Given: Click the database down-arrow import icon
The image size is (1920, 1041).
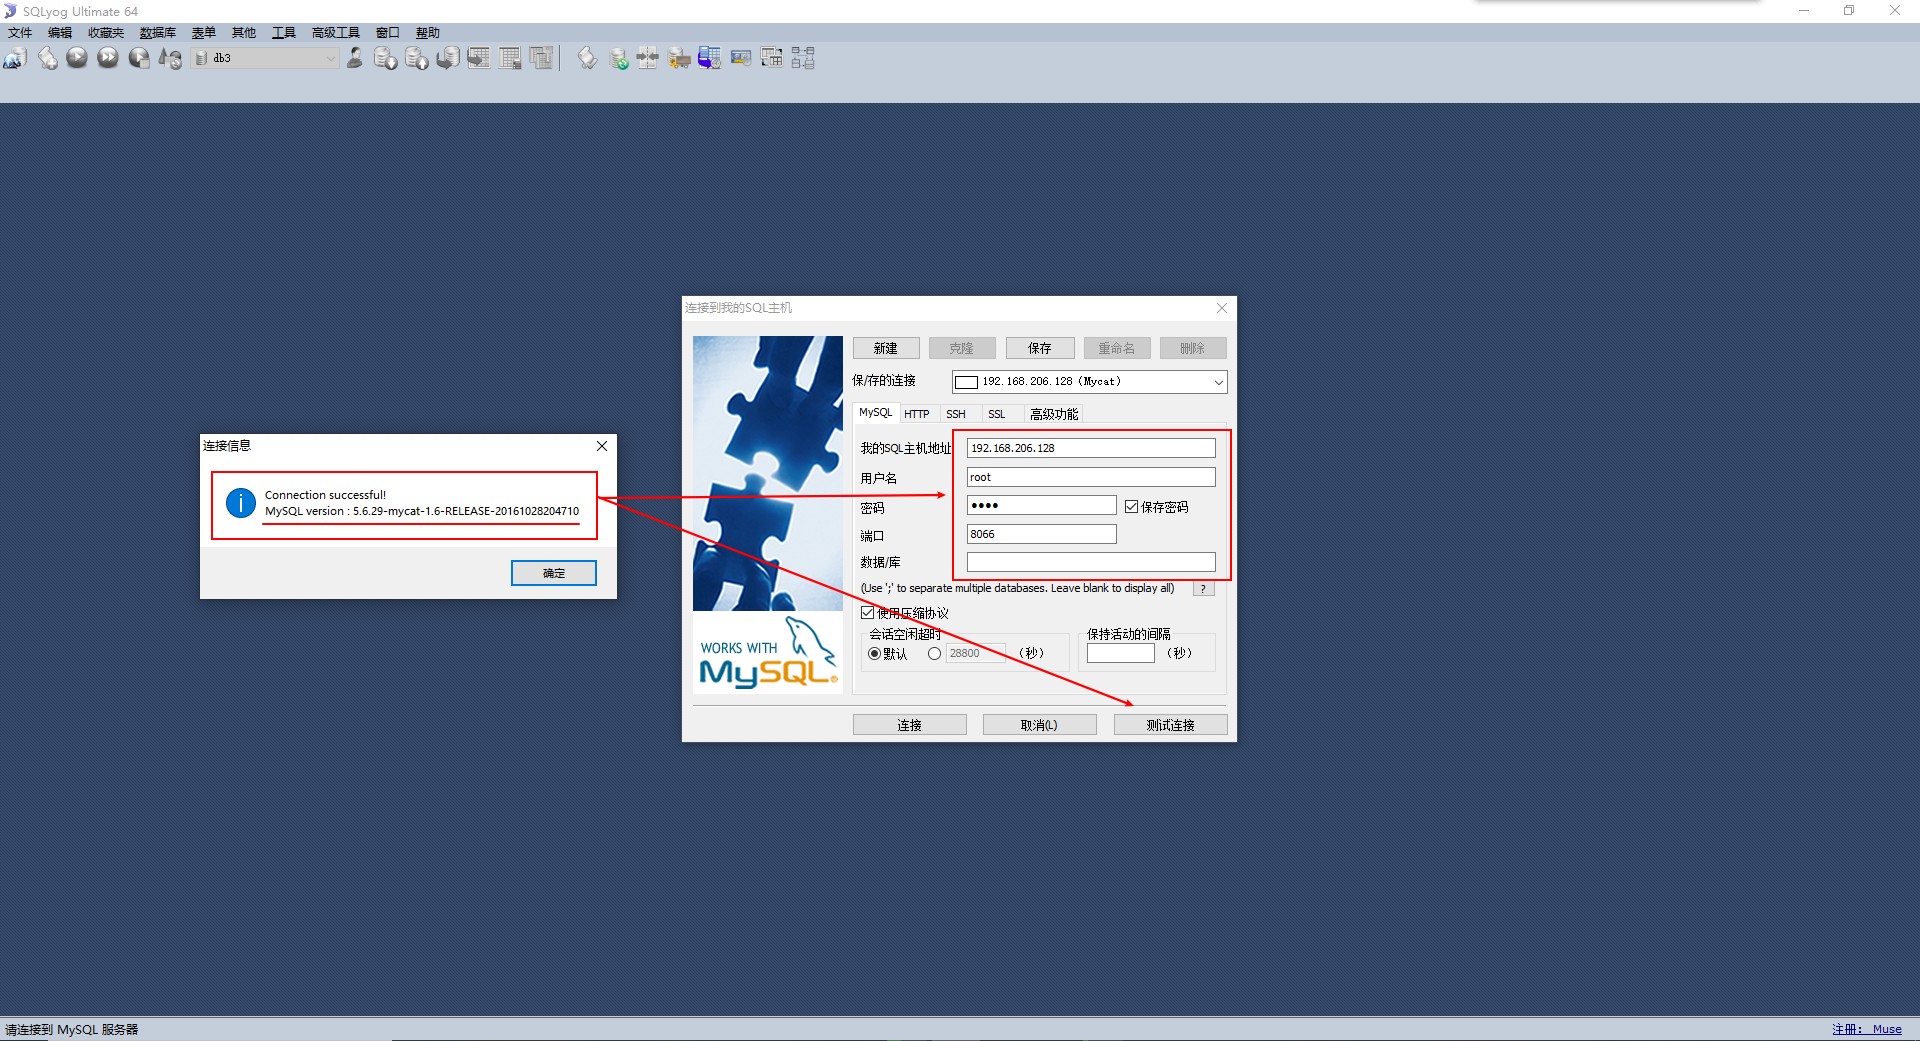Looking at the screenshot, I should (385, 58).
